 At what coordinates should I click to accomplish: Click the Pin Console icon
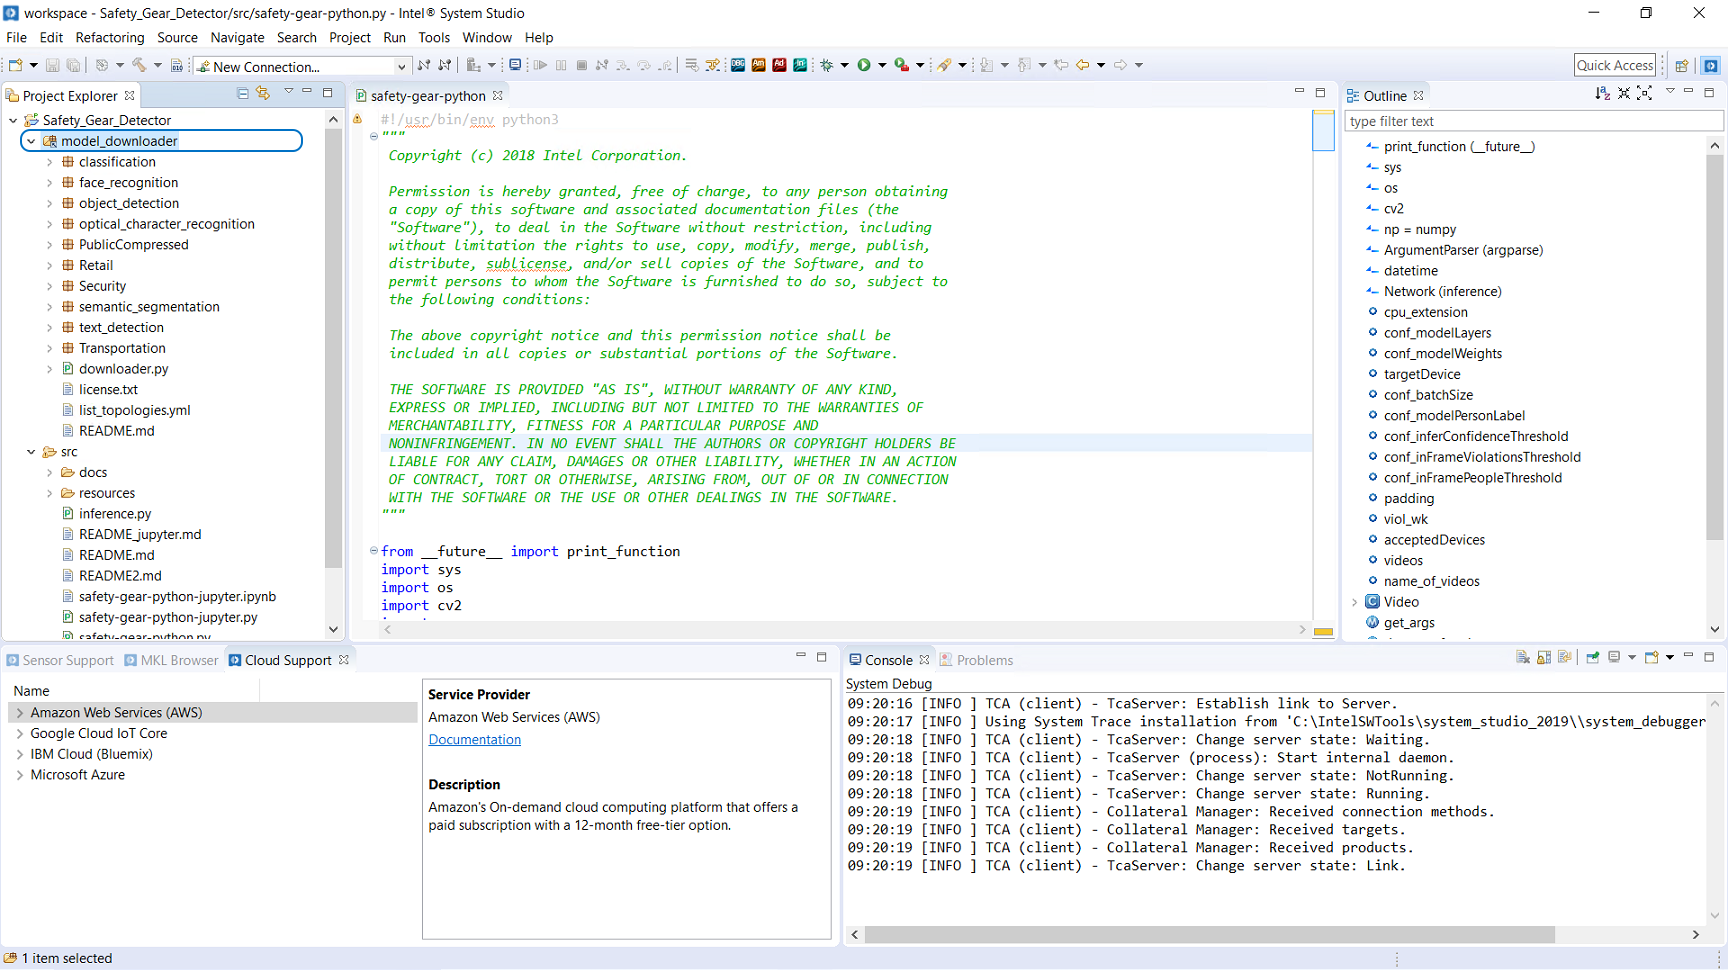(x=1593, y=657)
